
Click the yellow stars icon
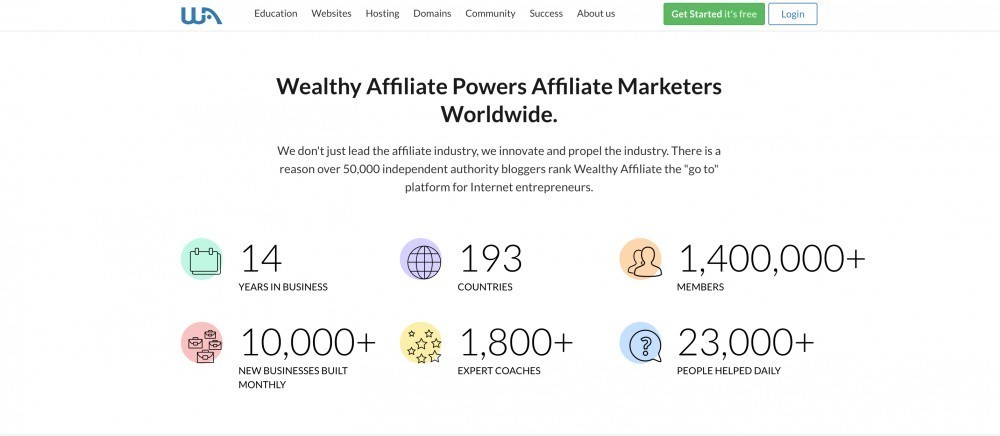(x=421, y=342)
